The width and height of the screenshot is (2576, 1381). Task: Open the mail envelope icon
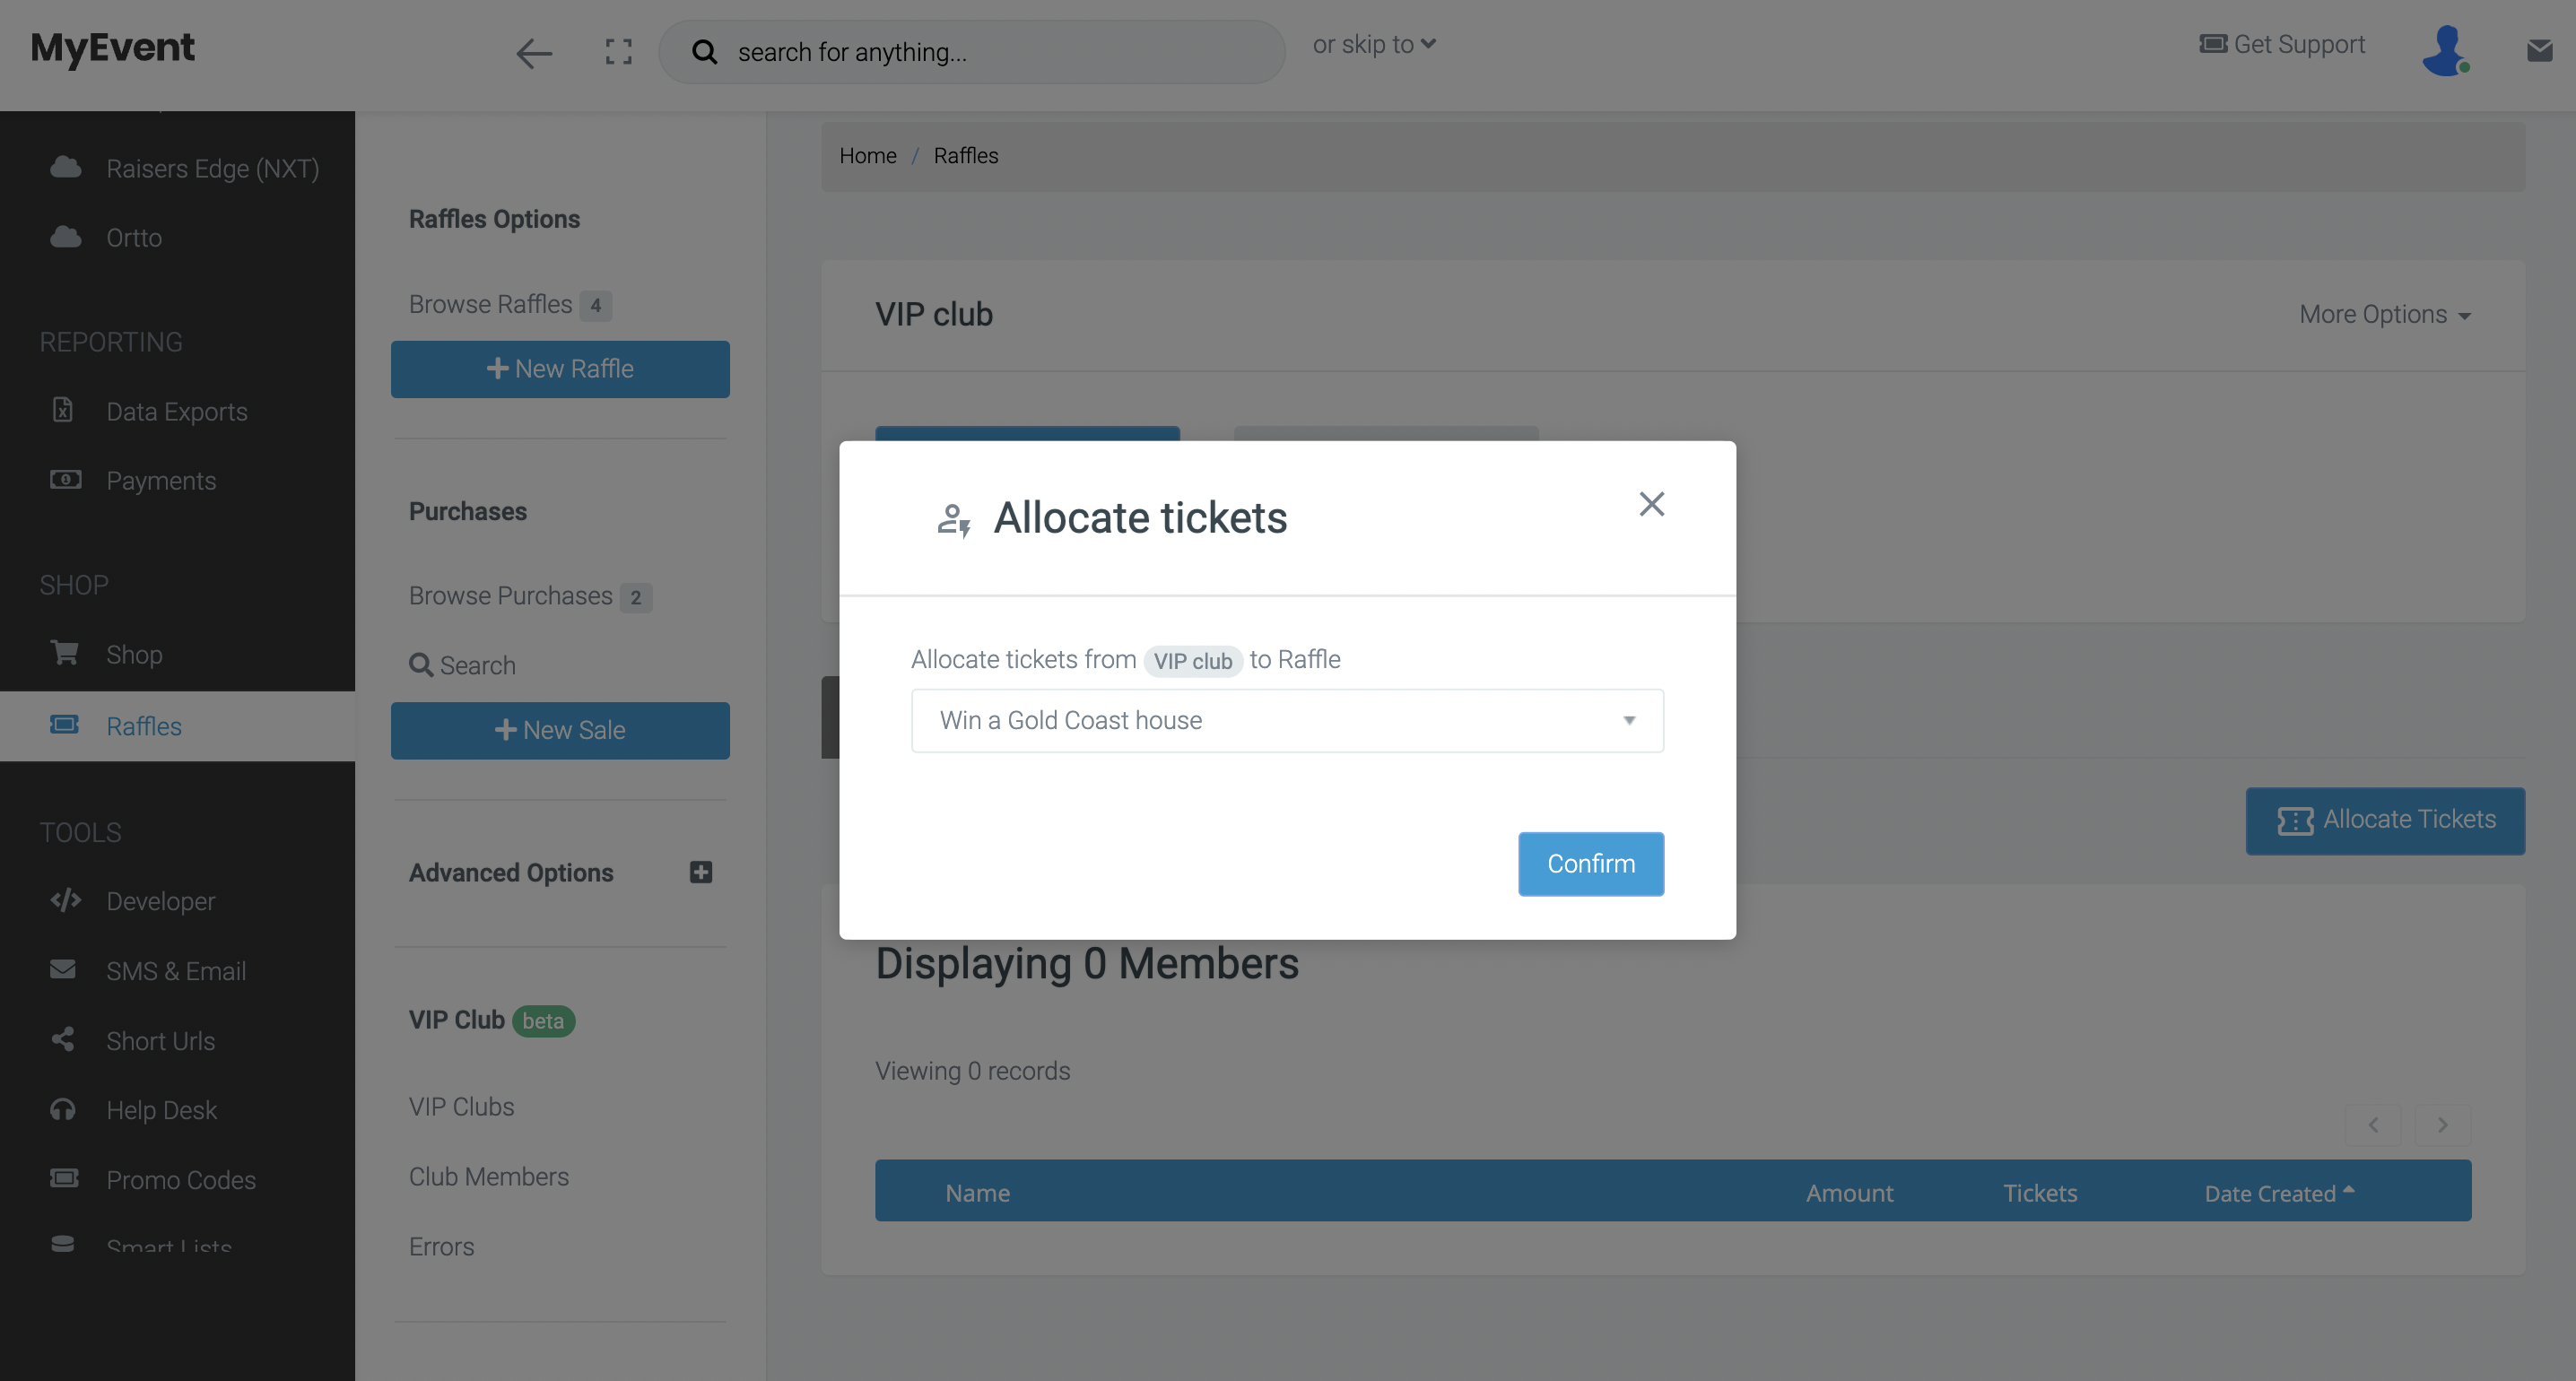point(2539,50)
